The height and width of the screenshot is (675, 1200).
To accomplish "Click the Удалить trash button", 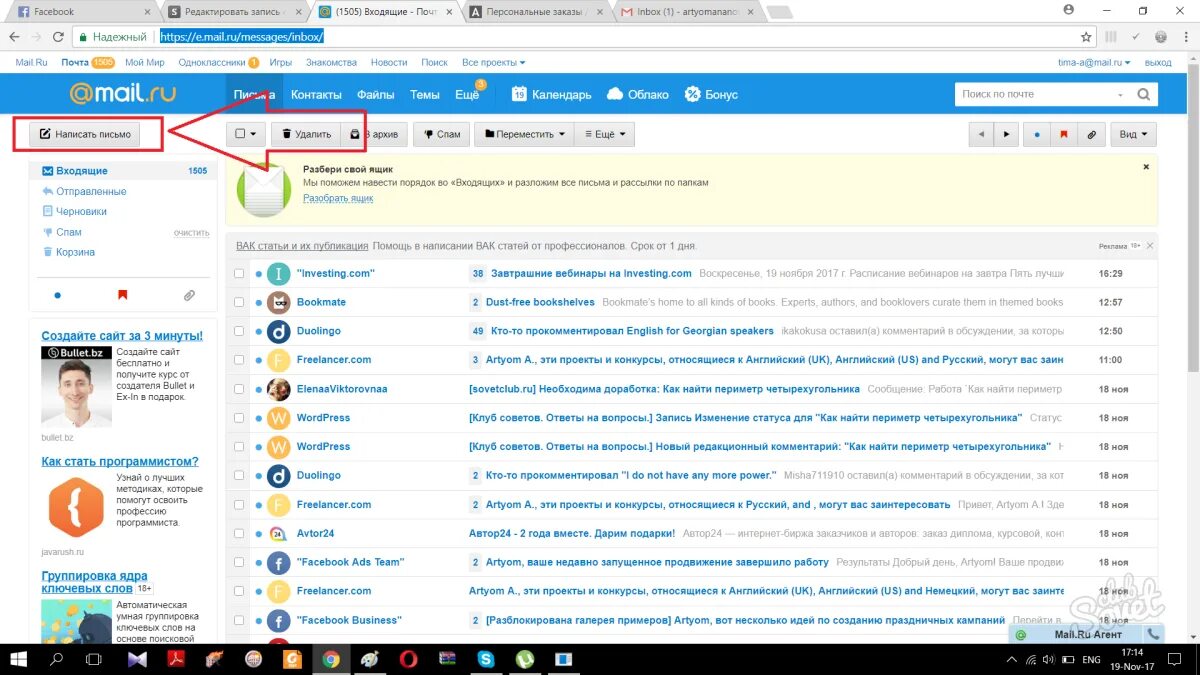I will coord(305,134).
